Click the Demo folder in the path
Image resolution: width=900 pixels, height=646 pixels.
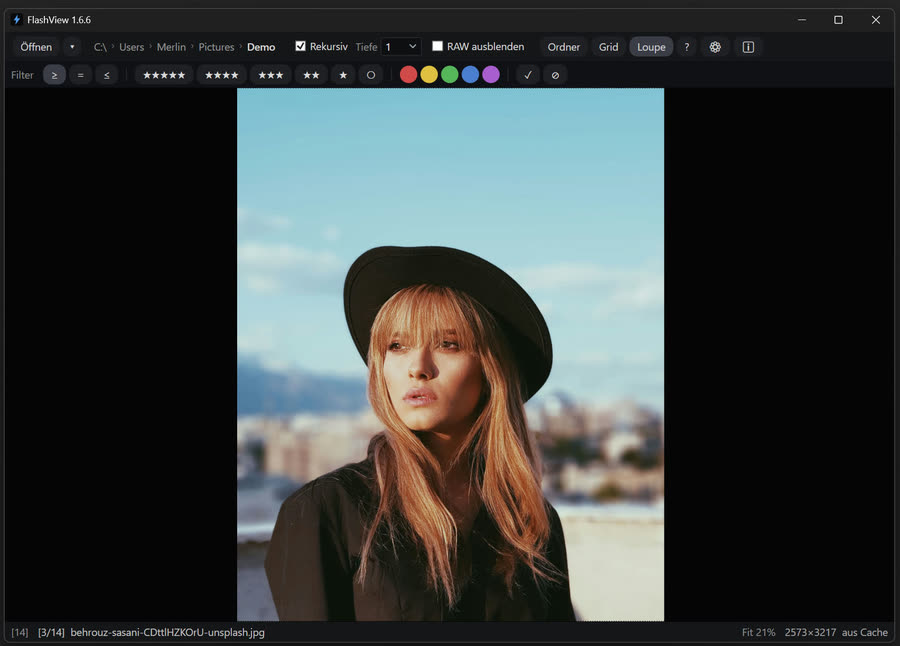coord(261,46)
